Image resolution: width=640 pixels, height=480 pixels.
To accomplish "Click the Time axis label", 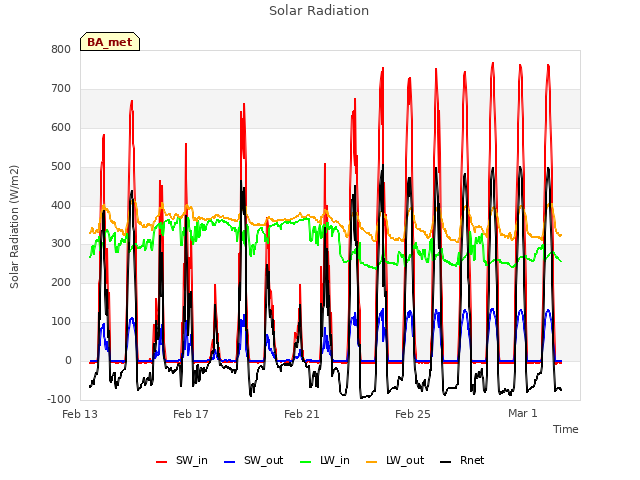I will (x=566, y=429).
